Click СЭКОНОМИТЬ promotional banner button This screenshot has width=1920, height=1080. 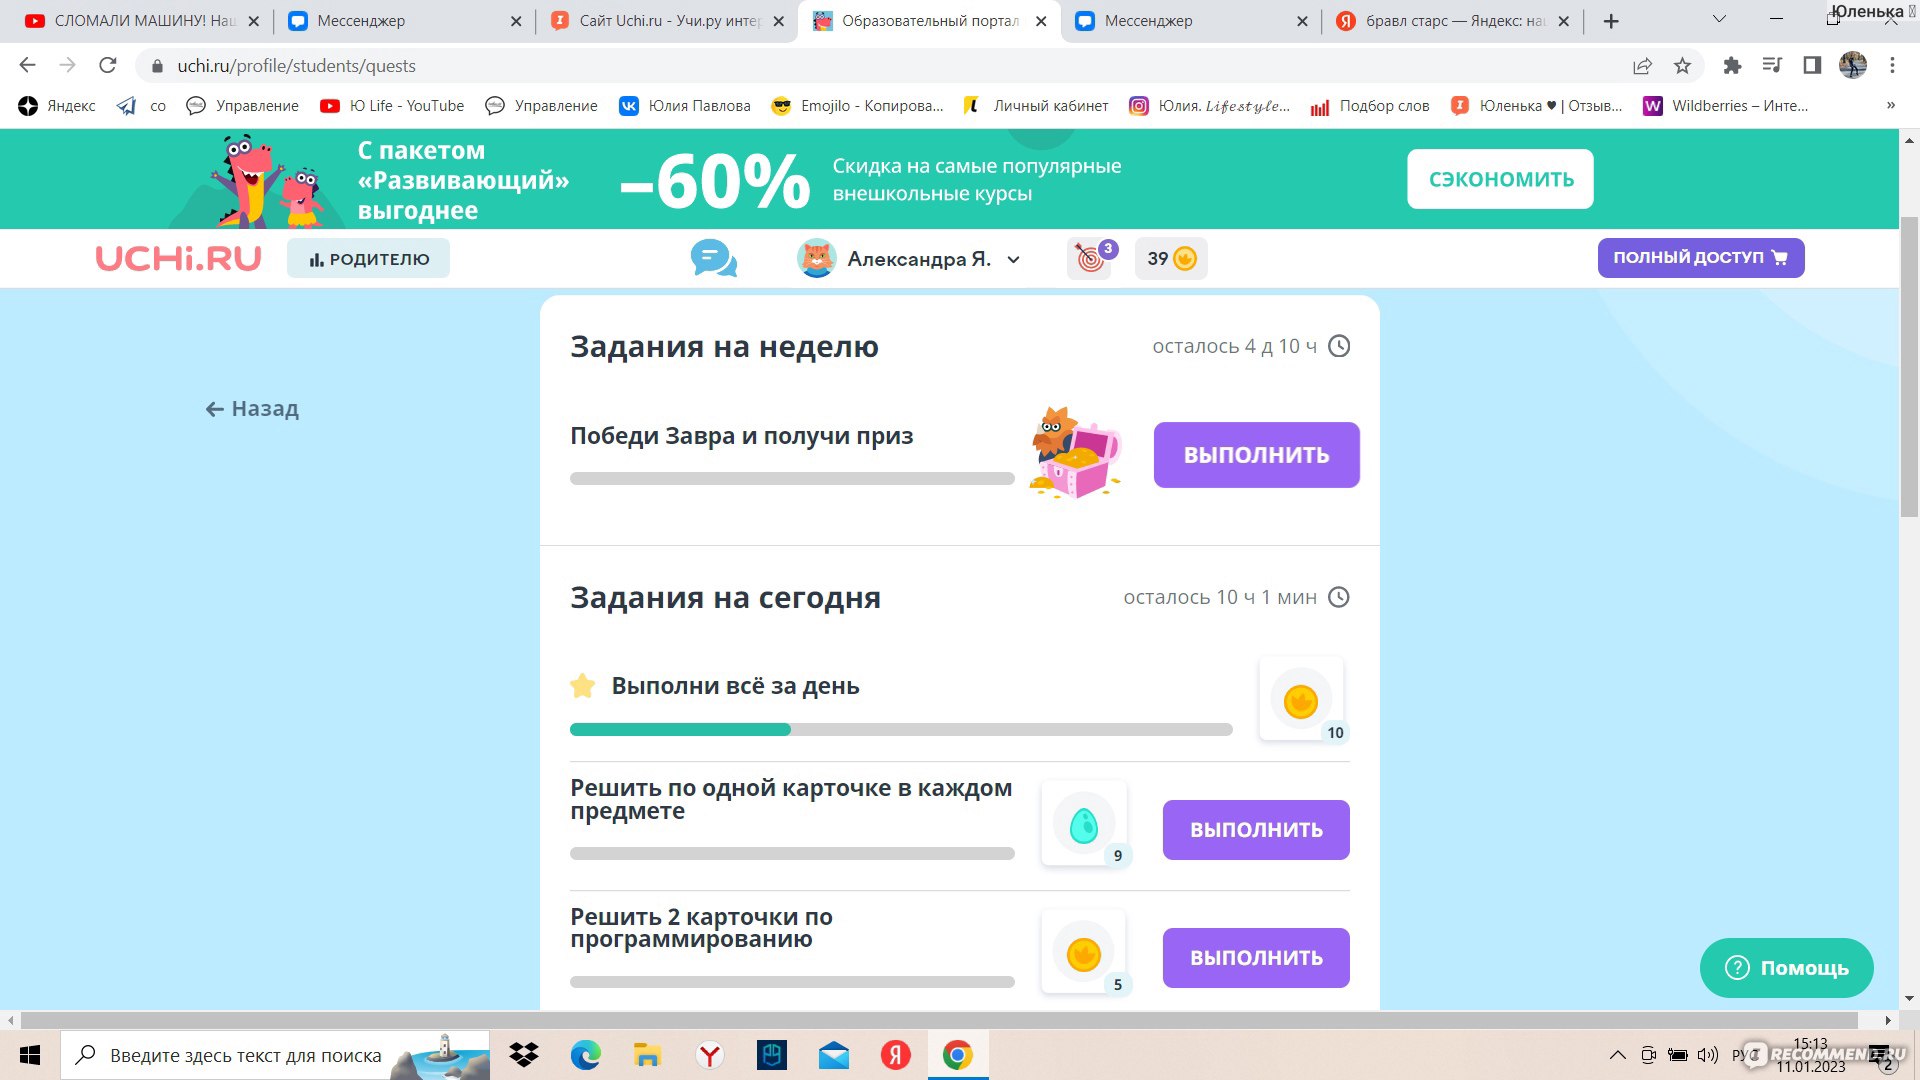coord(1501,179)
